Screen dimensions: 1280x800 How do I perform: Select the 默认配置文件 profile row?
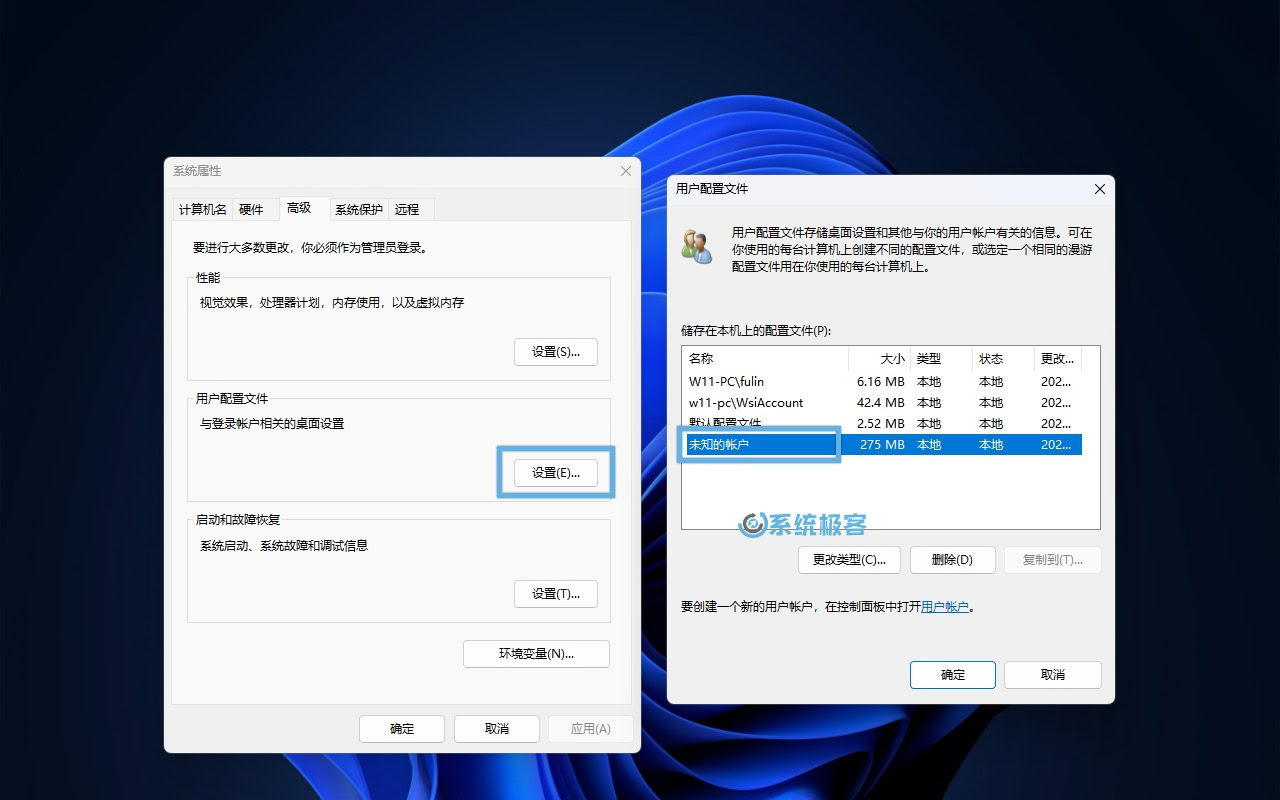(882, 423)
